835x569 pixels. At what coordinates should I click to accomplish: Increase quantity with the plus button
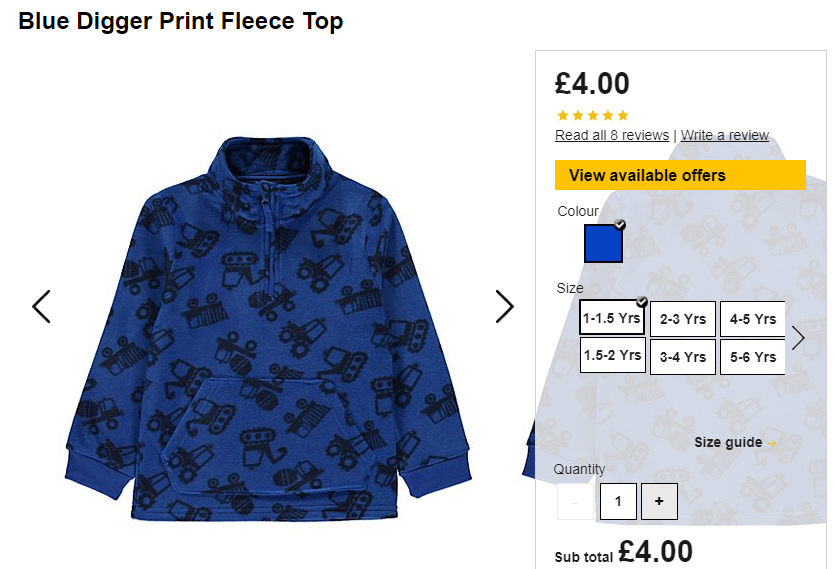[659, 501]
